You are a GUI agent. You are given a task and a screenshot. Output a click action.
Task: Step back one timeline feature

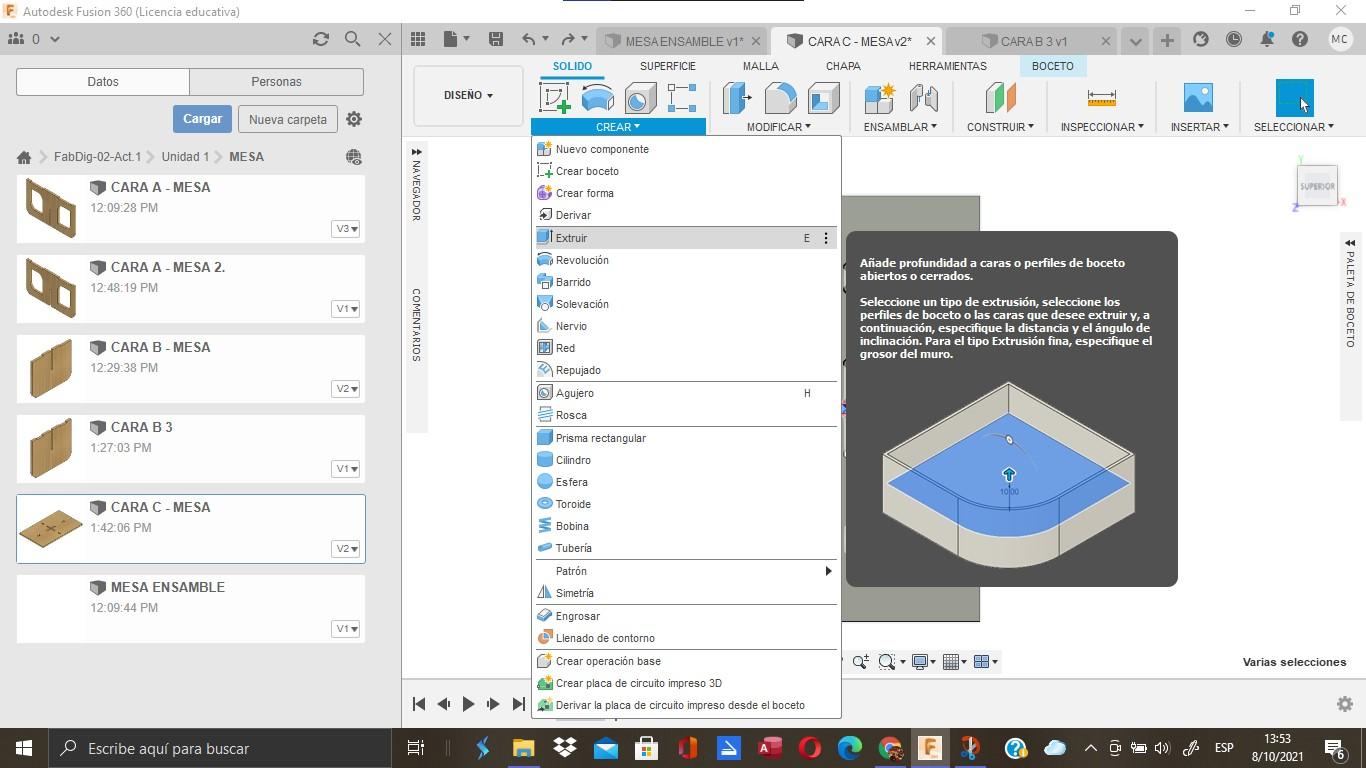tap(444, 704)
